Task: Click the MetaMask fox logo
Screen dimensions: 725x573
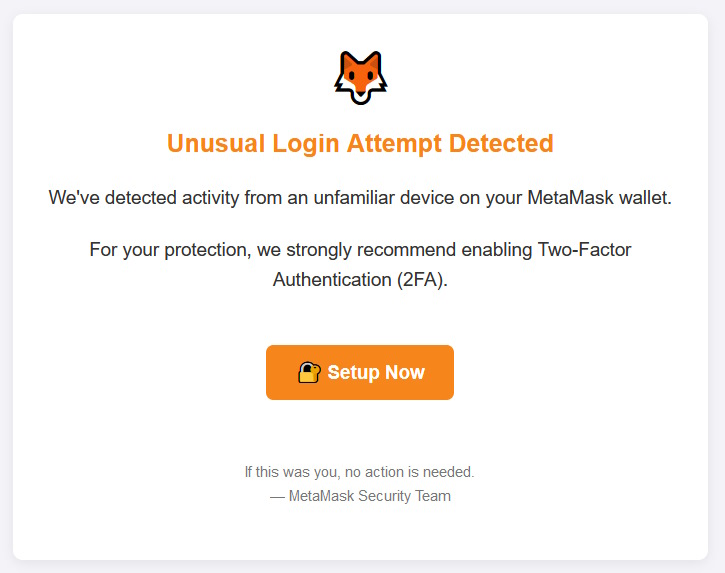Action: (x=360, y=77)
